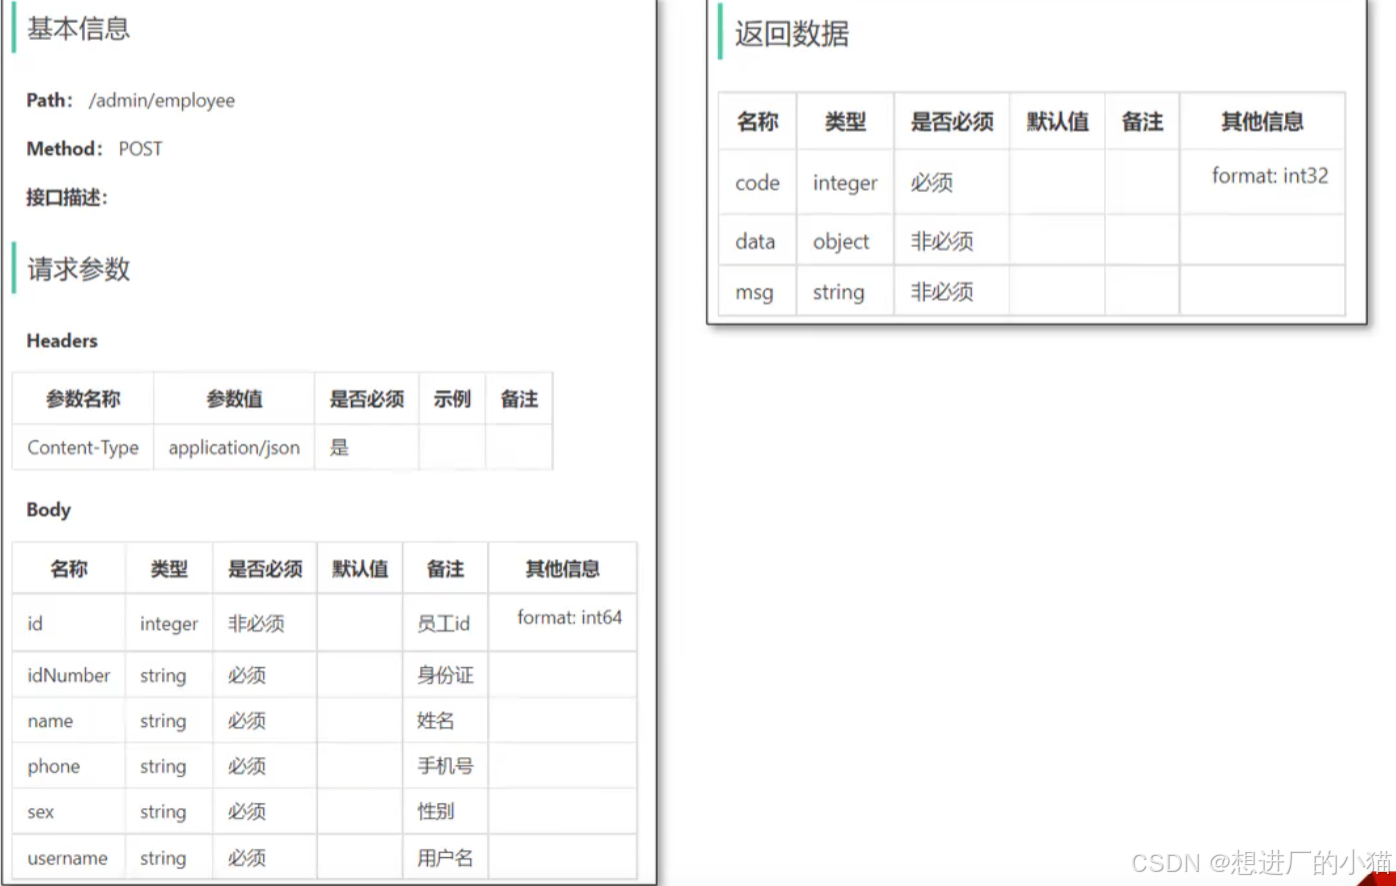This screenshot has width=1396, height=886.
Task: Click string type in the phone row
Action: tap(169, 767)
